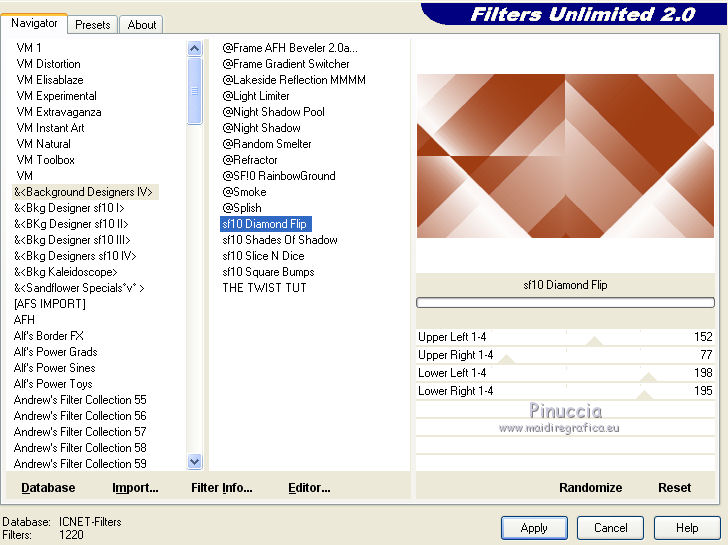The height and width of the screenshot is (545, 728).
Task: Open Filter Info...
Action: 221,487
